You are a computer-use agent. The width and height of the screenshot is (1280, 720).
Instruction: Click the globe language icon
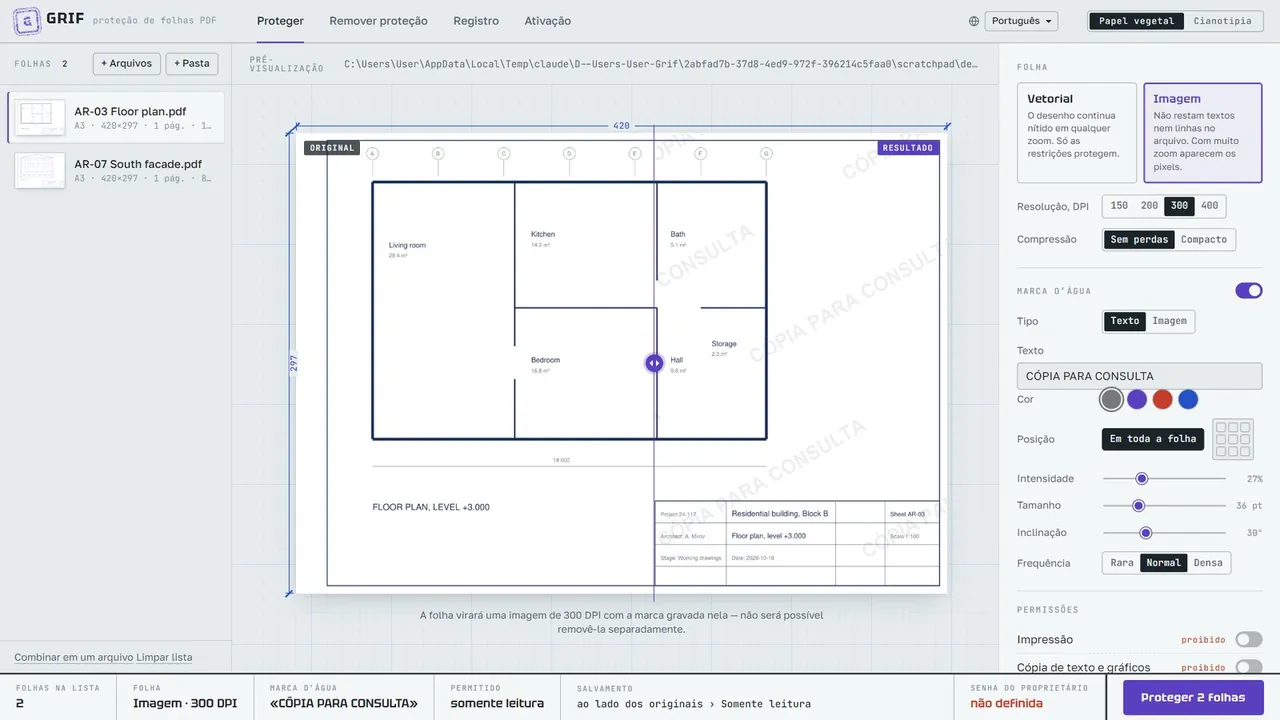[x=974, y=21]
